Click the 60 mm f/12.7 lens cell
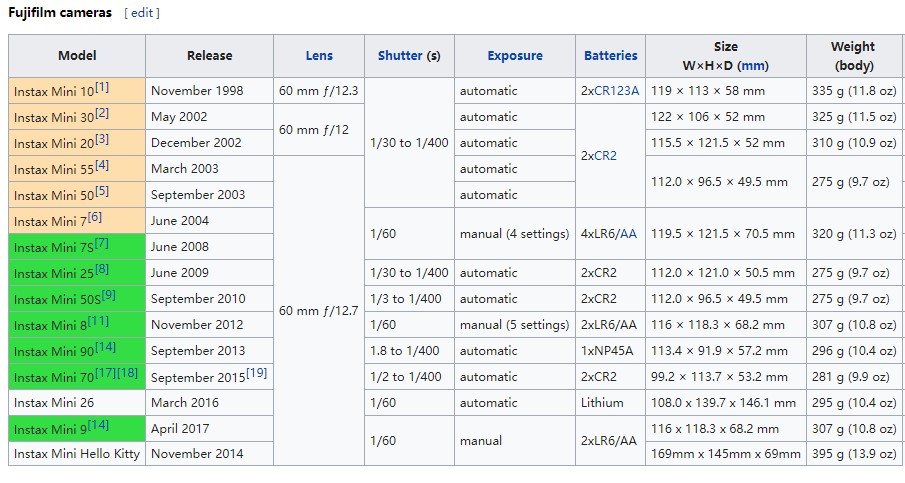The width and height of the screenshot is (905, 483). 319,310
